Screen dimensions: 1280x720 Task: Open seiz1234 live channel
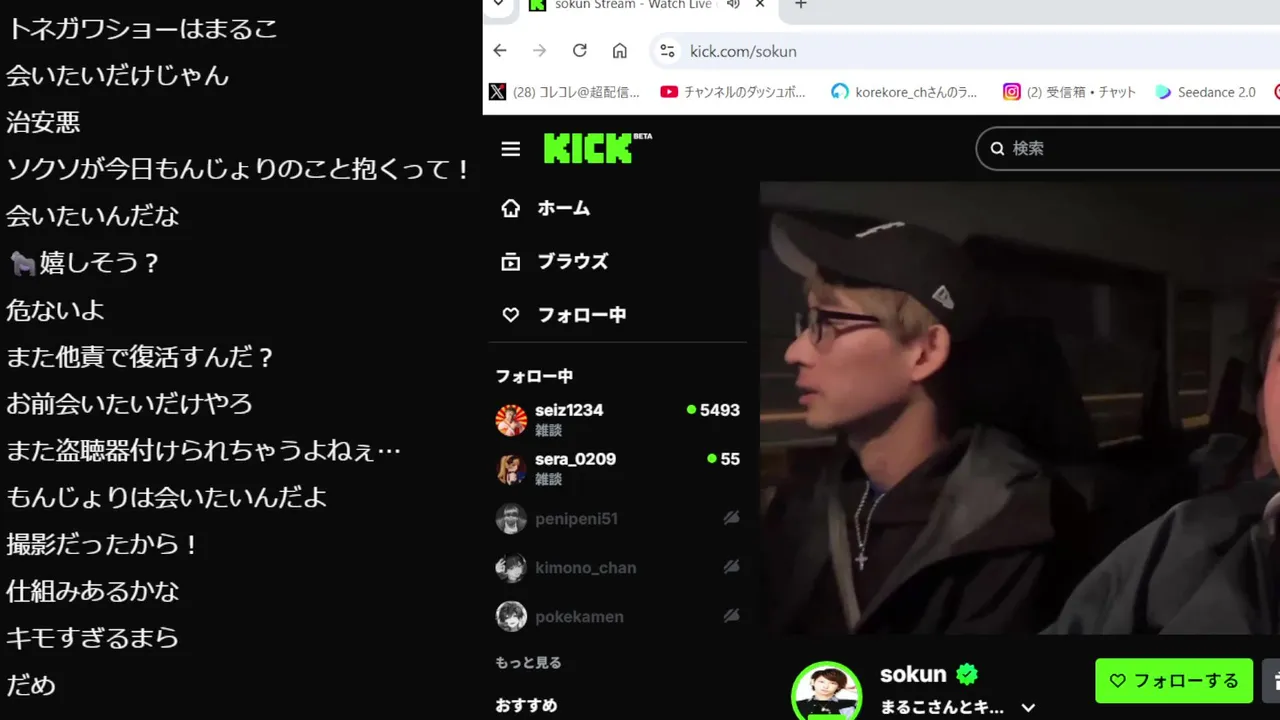[x=618, y=420]
